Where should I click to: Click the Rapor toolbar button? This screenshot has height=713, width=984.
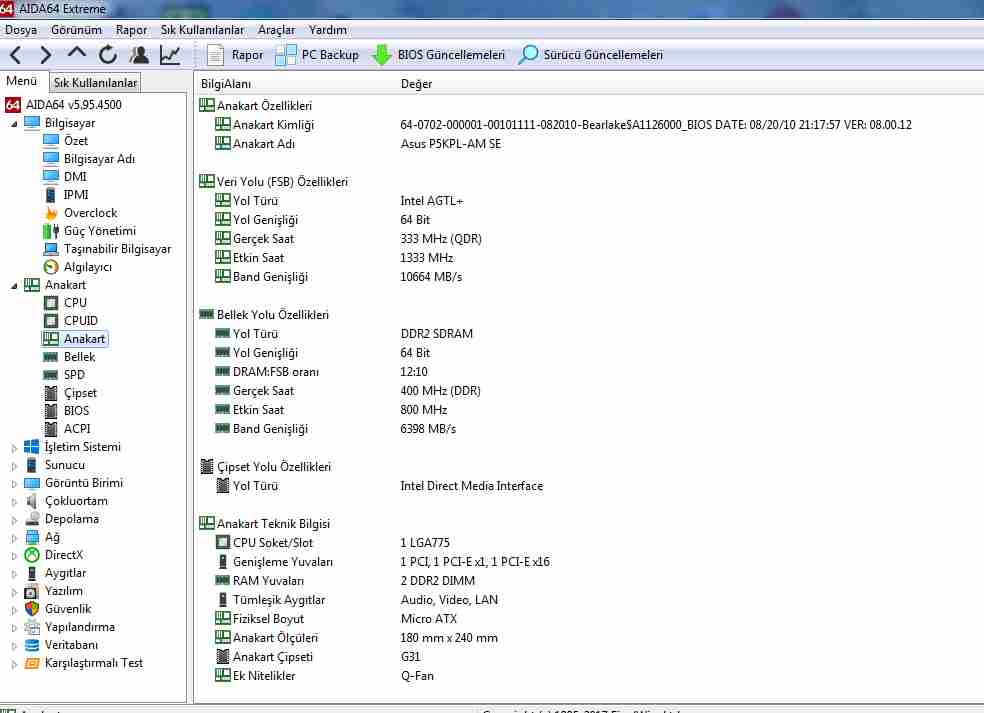coord(235,55)
